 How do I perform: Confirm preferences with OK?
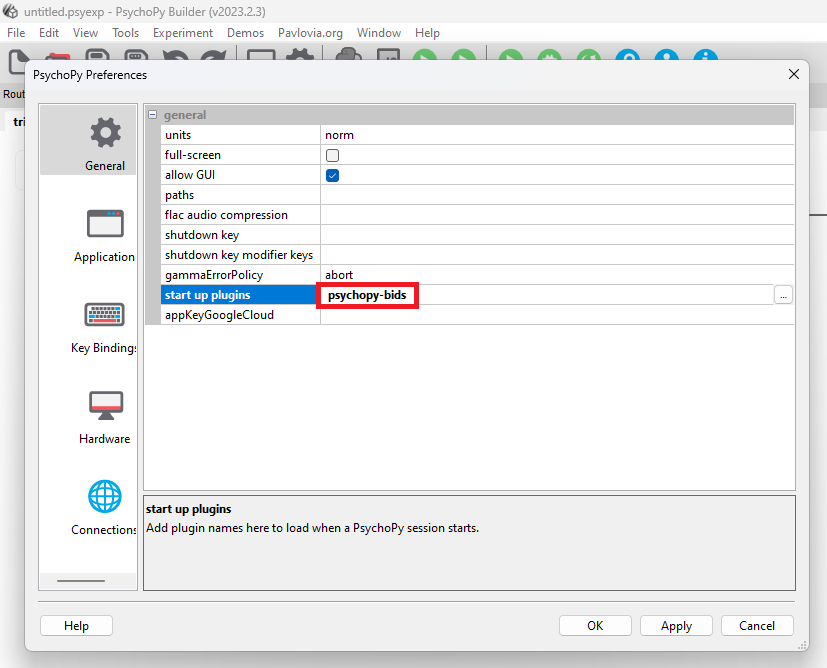[595, 626]
